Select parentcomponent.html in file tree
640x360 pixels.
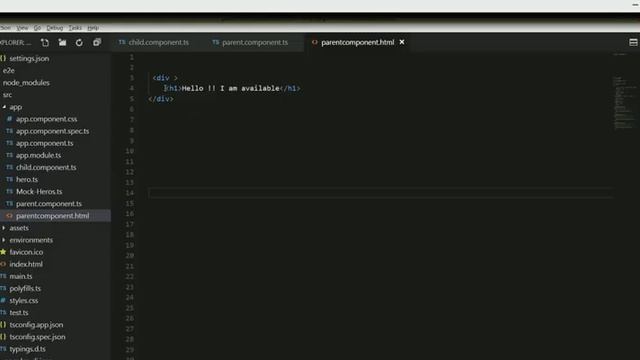tap(53, 216)
